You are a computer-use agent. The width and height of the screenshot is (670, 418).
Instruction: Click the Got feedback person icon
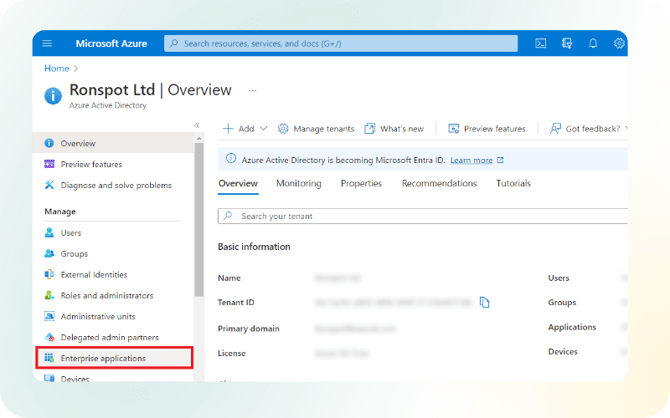point(555,129)
